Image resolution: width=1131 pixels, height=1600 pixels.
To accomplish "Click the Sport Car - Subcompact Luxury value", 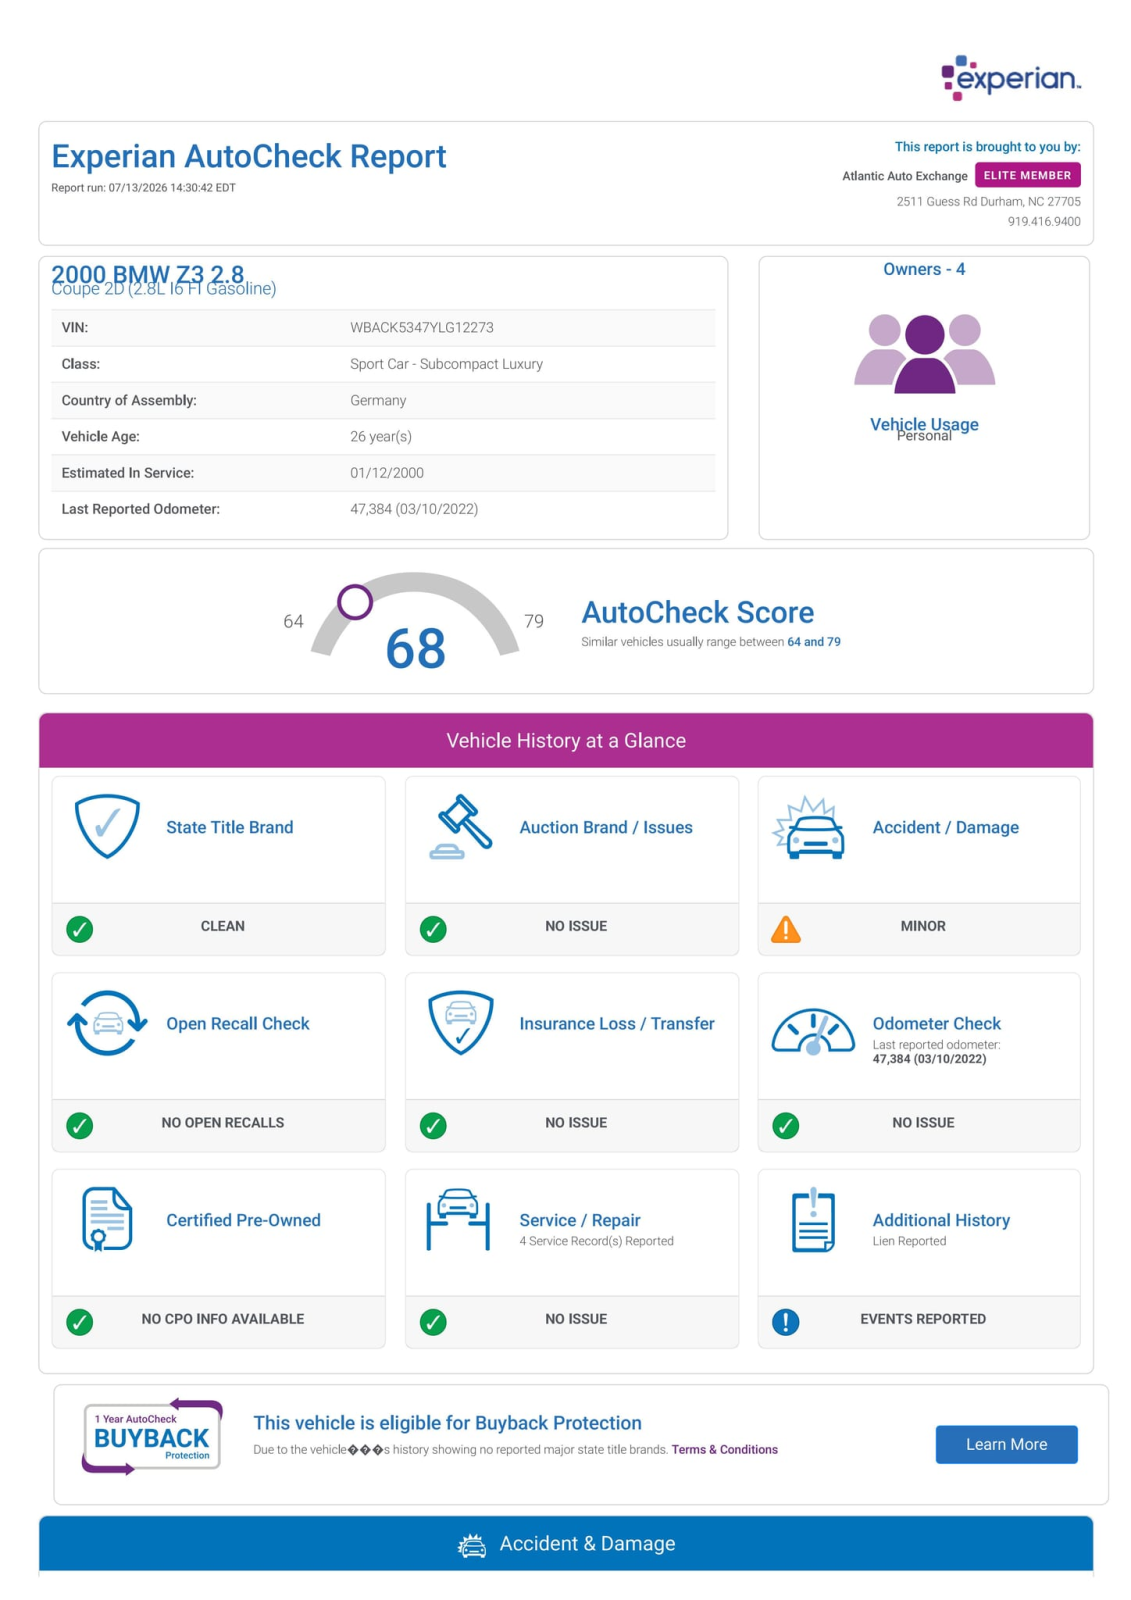I will coord(446,364).
